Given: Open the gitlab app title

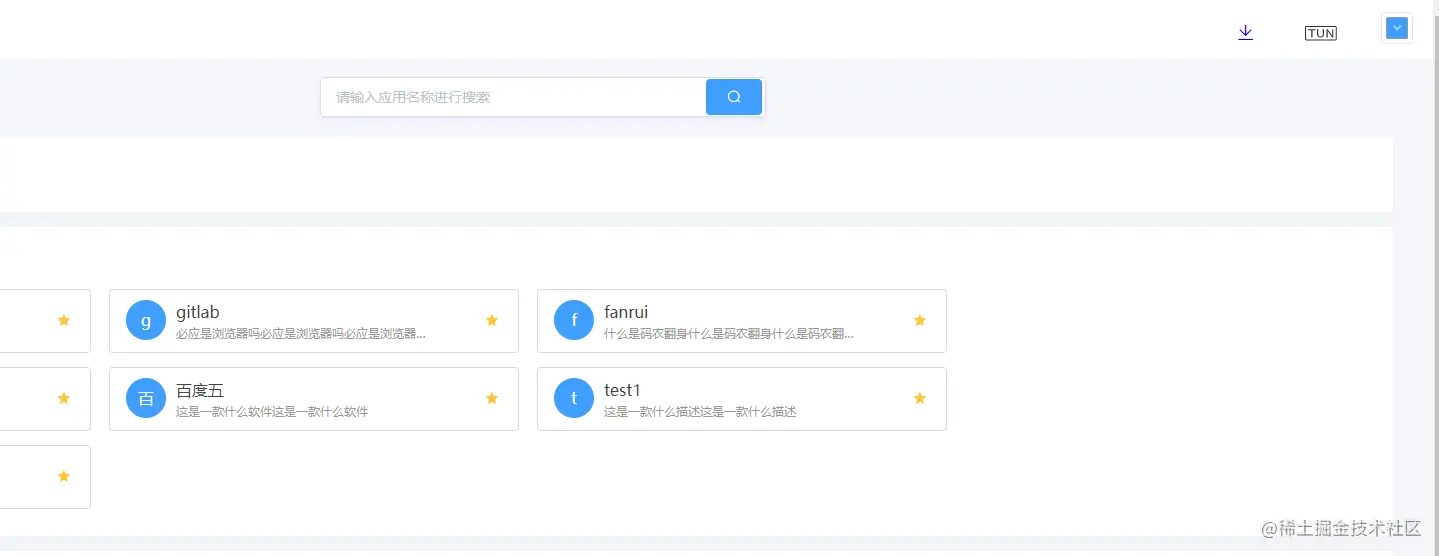Looking at the screenshot, I should (198, 312).
